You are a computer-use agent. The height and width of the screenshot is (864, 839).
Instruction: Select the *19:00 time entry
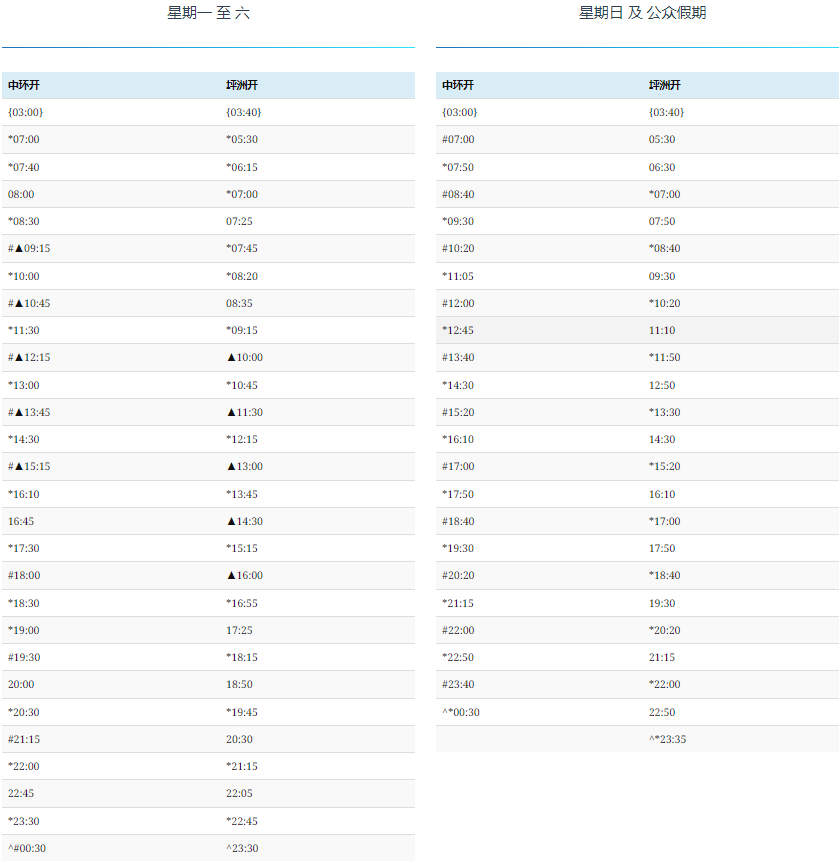(x=24, y=630)
